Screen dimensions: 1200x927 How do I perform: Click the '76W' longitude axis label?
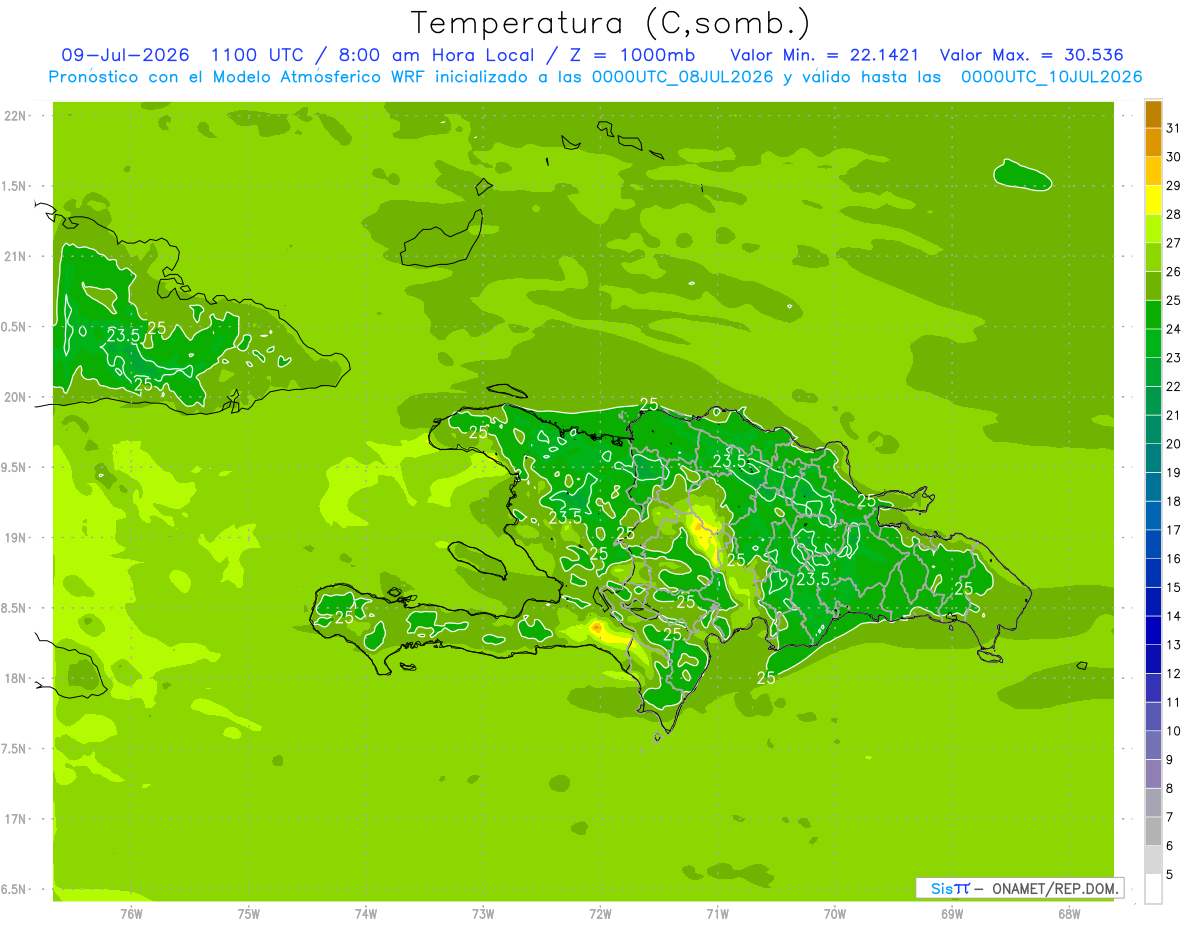[x=131, y=913]
